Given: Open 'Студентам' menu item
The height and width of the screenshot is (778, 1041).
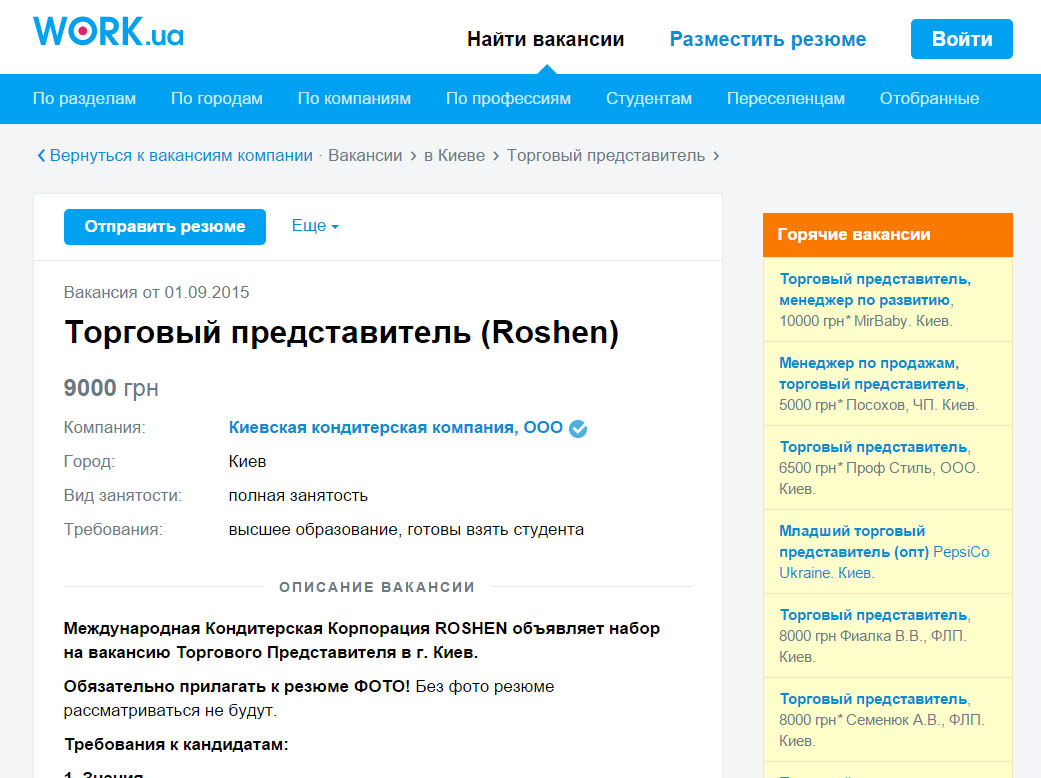Looking at the screenshot, I should 649,98.
